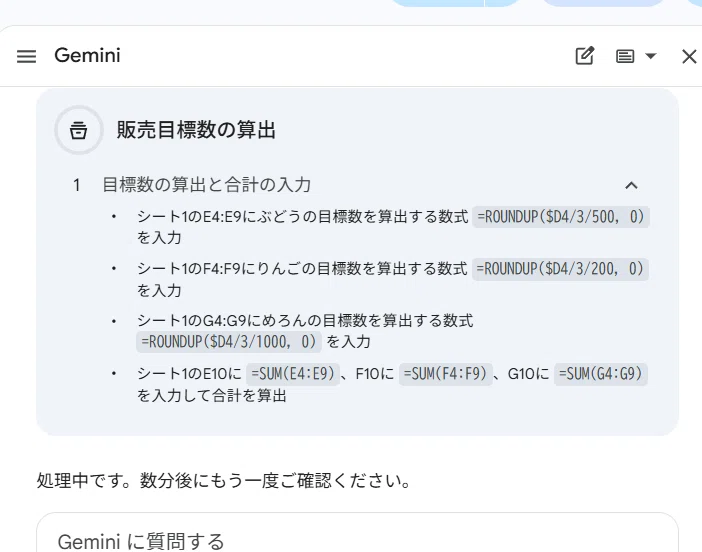Close the Gemini side panel
Screen dimensions: 702x552
(x=689, y=56)
